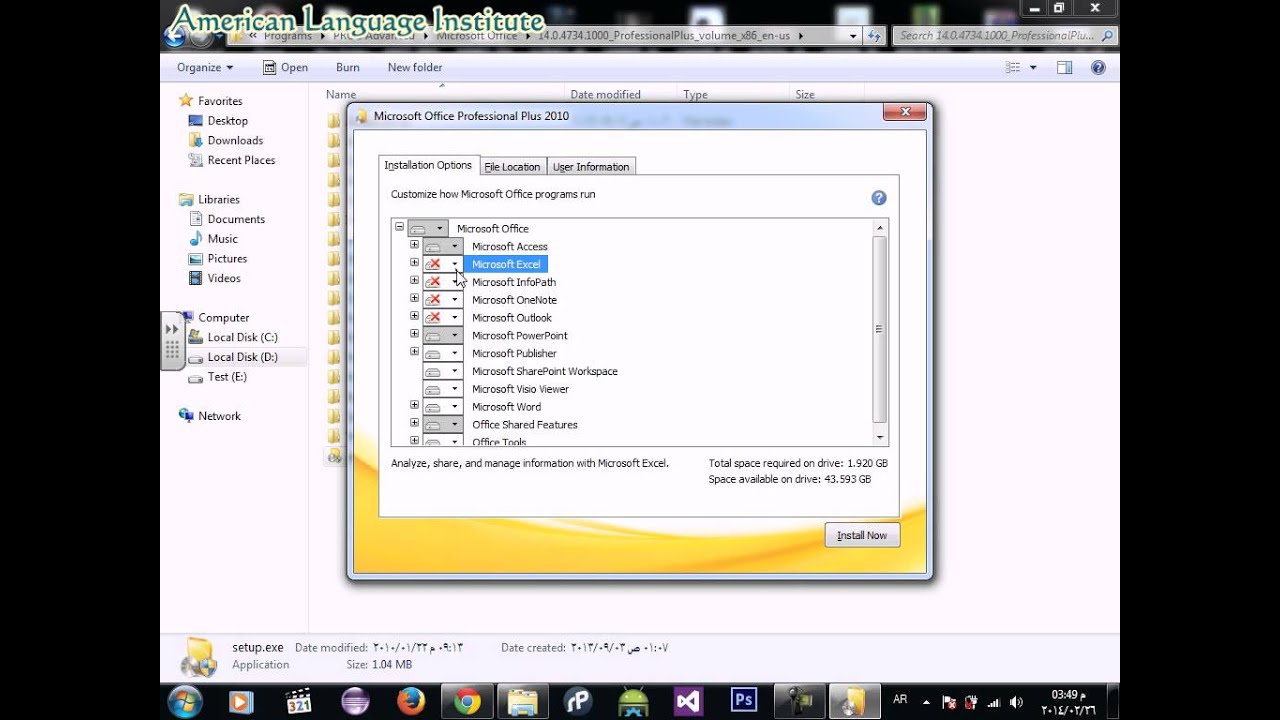This screenshot has width=1280, height=720.
Task: Open Google Chrome from the taskbar
Action: click(466, 702)
